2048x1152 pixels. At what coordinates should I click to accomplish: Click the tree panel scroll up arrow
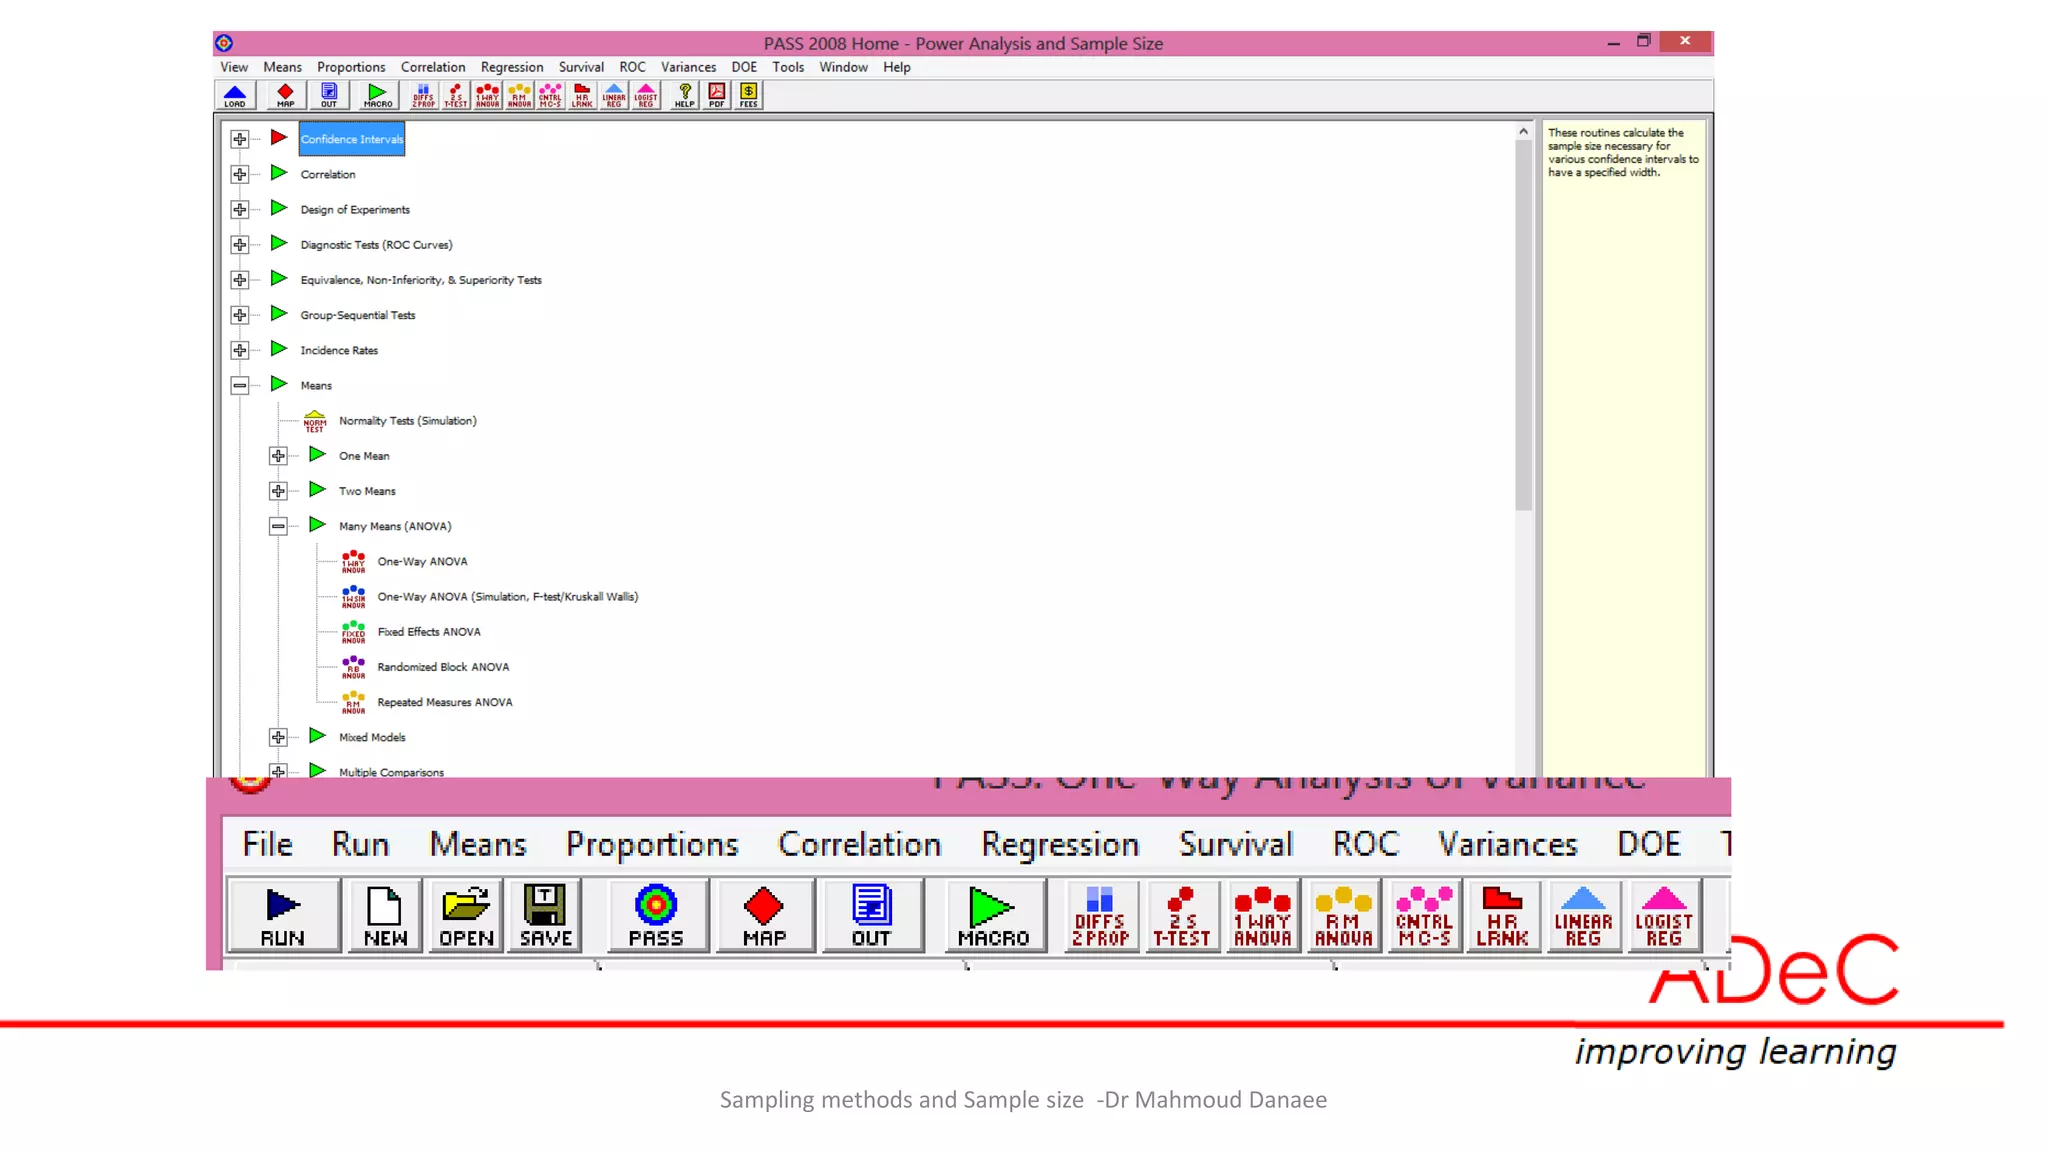tap(1523, 132)
